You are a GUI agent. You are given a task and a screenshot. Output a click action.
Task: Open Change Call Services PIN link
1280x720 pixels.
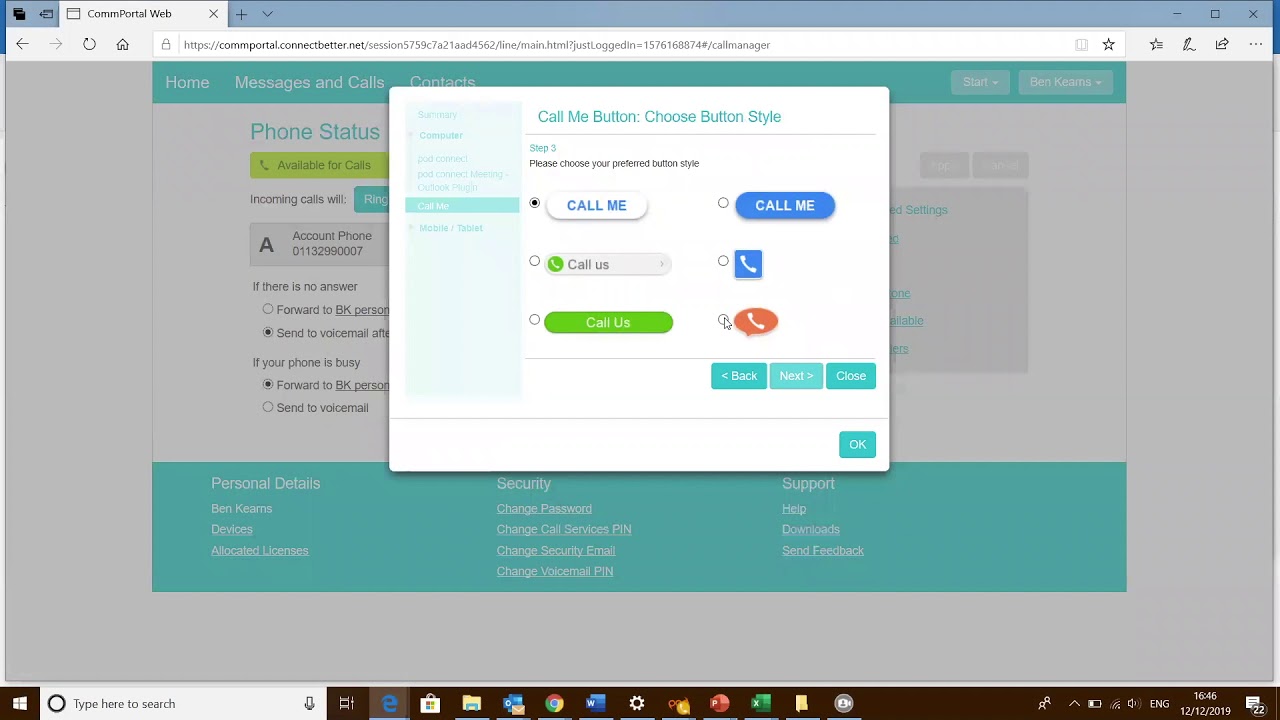564,530
